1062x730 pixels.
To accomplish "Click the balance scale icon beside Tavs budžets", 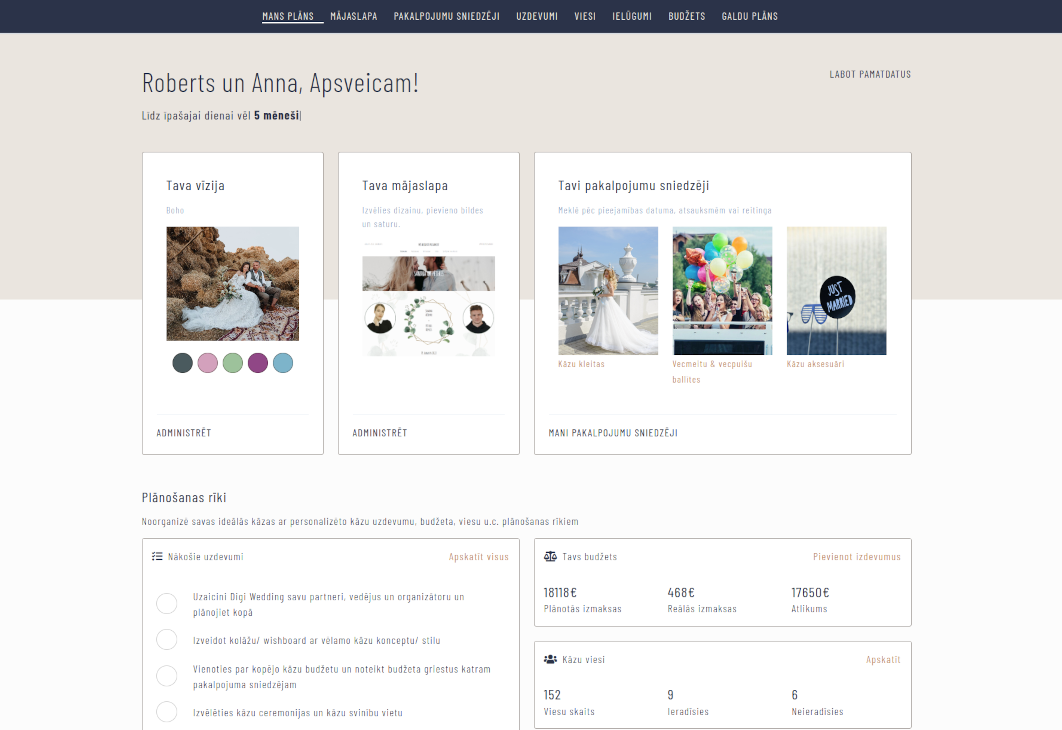I will click(x=550, y=556).
